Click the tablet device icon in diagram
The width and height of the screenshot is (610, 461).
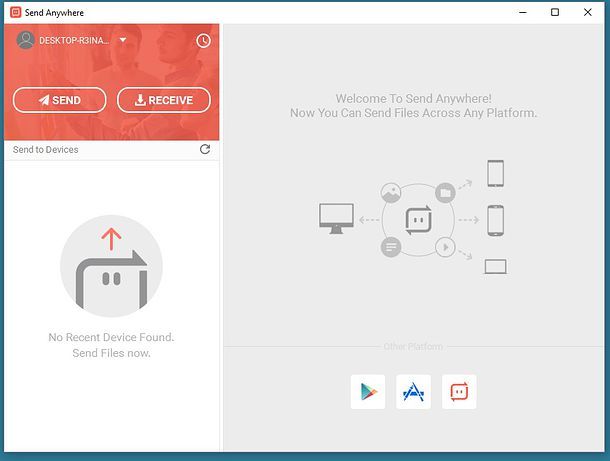click(496, 173)
